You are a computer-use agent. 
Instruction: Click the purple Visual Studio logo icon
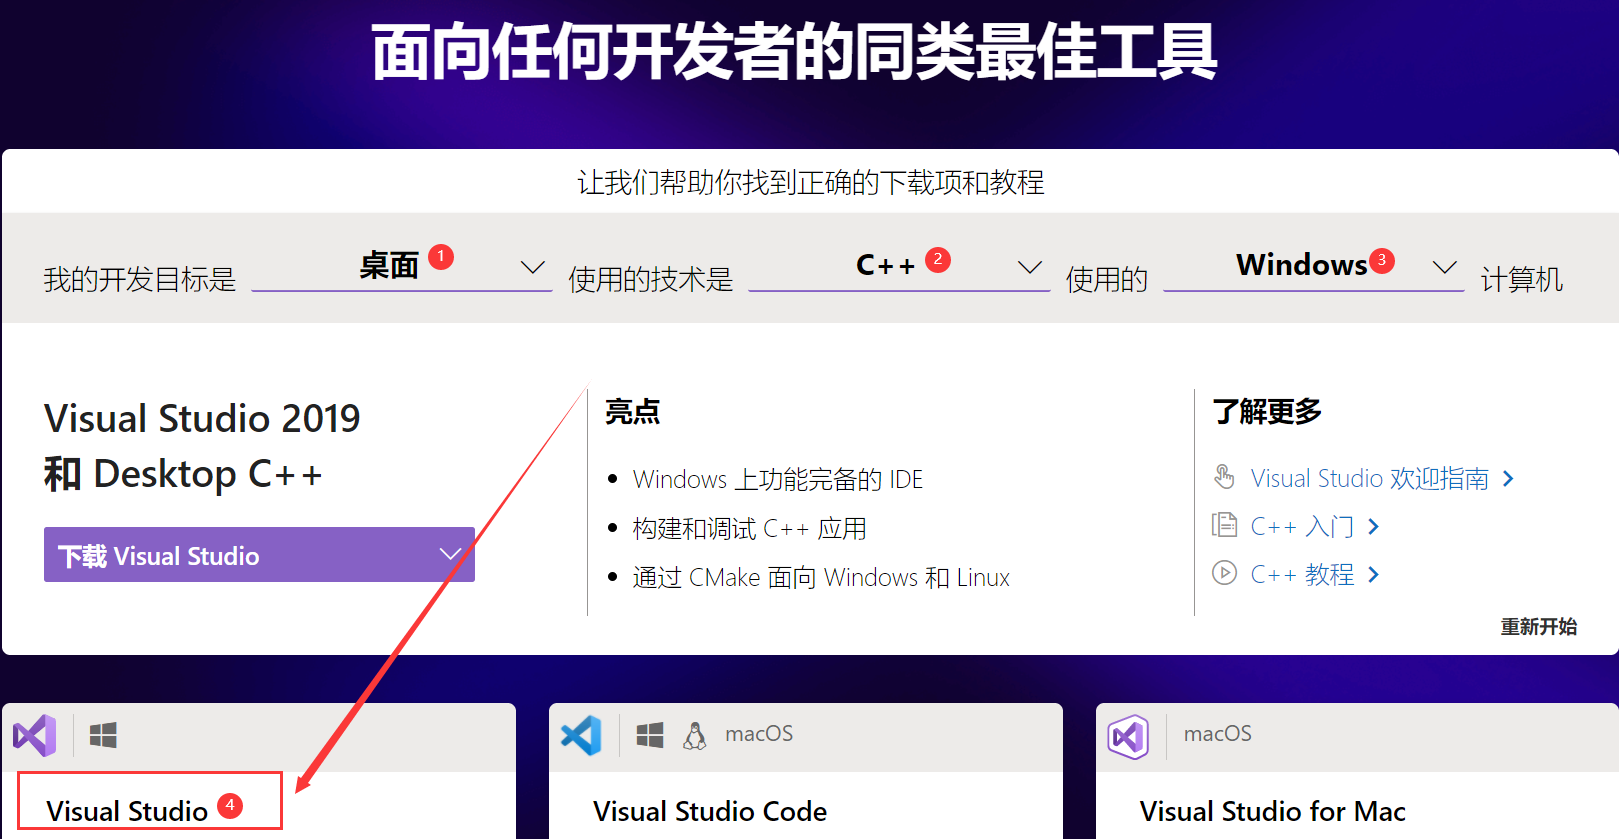35,736
